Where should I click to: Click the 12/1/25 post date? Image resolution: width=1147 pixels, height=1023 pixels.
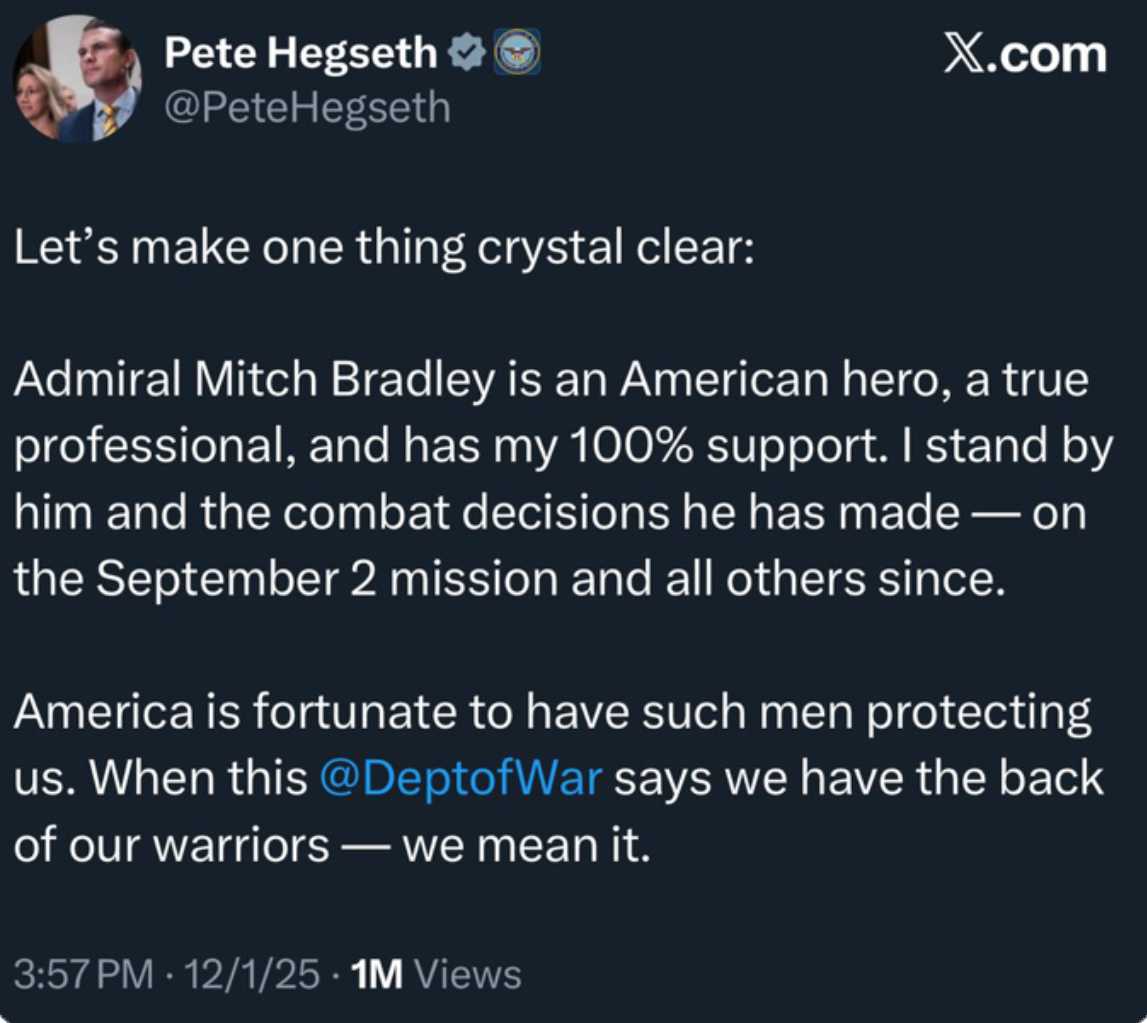(x=262, y=973)
